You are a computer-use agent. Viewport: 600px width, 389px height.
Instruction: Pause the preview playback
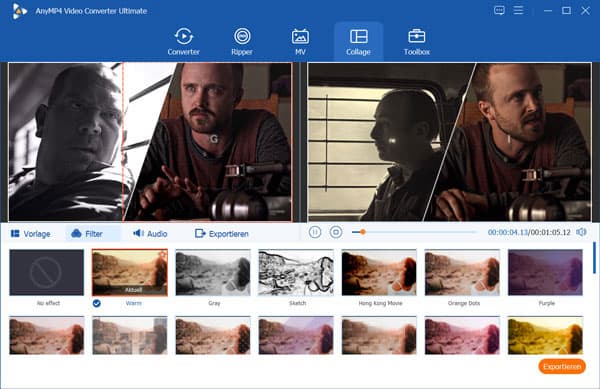(315, 232)
